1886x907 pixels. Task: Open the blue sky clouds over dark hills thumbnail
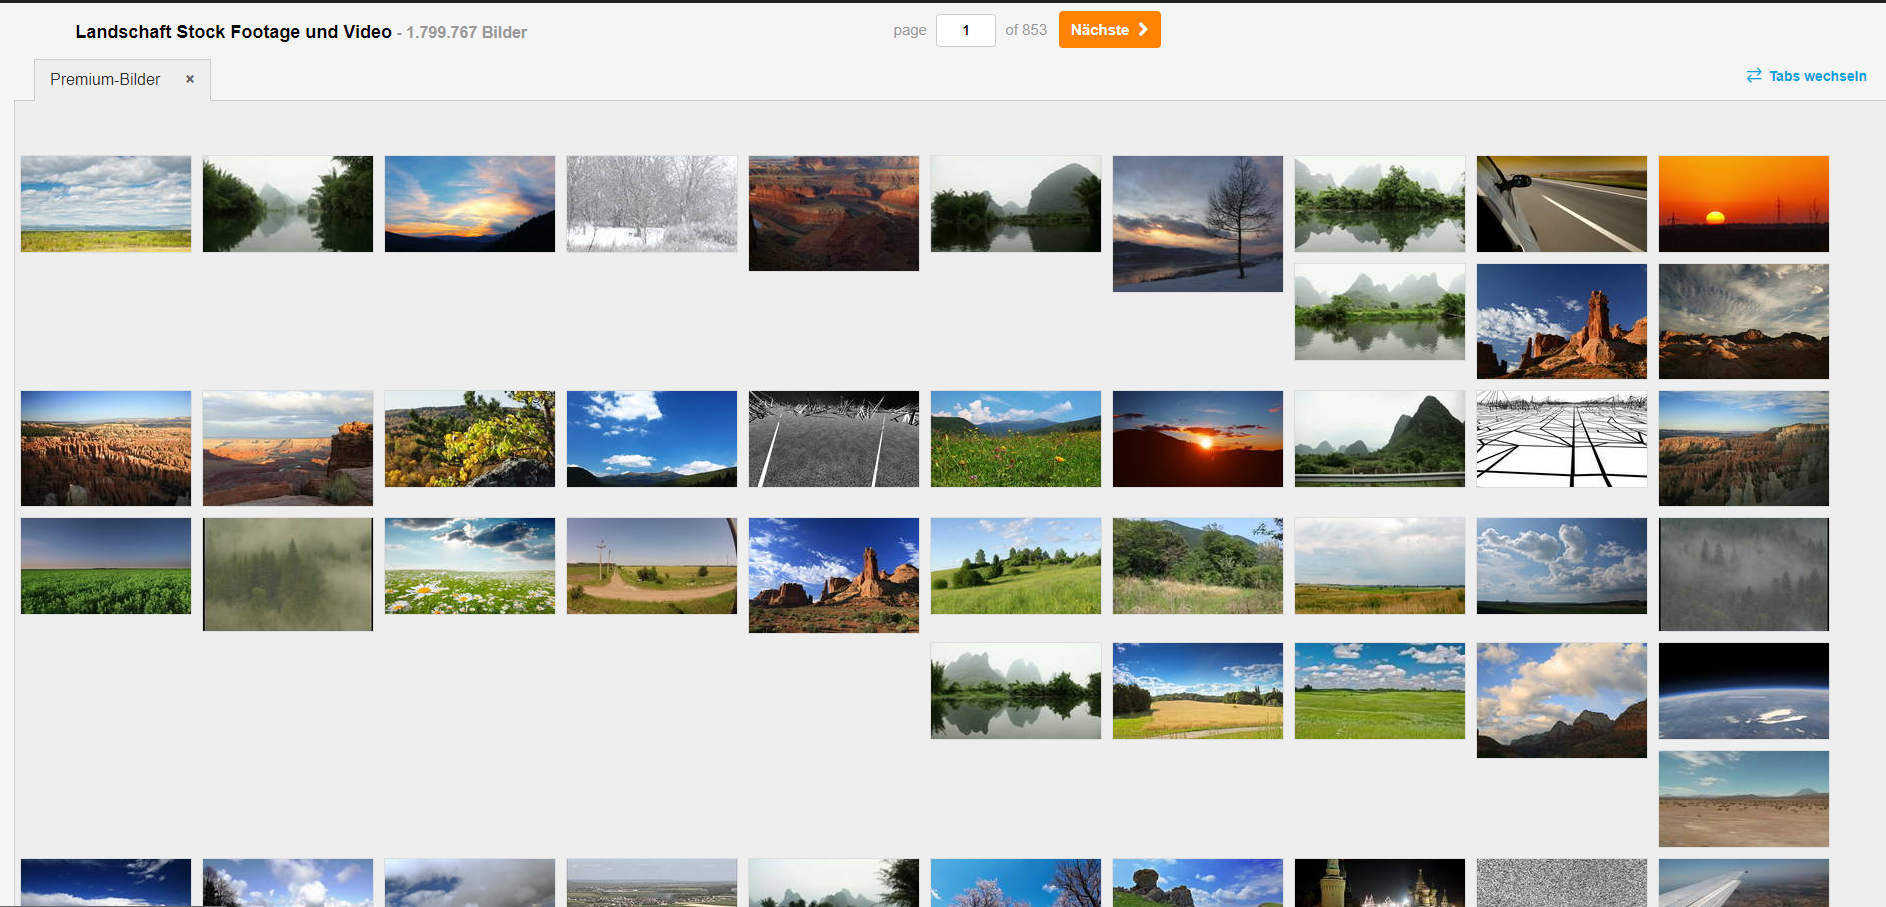(x=652, y=439)
